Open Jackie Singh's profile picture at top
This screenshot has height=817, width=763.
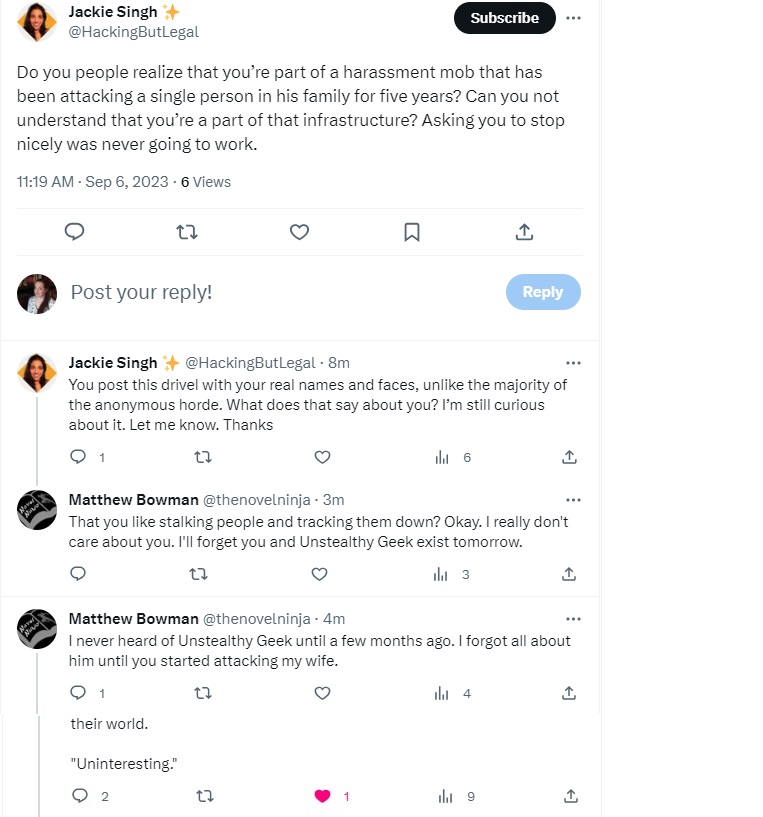(x=37, y=22)
